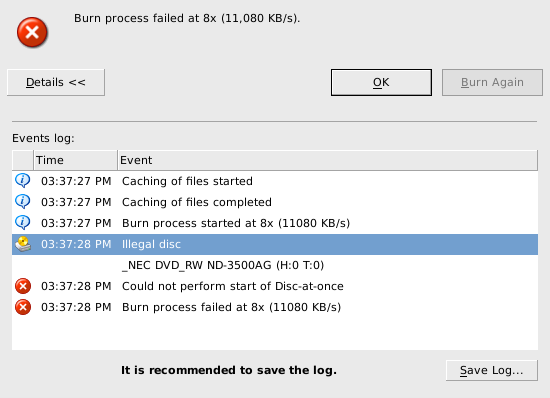Click error icon for Burn process failed row
This screenshot has height=398, width=550.
point(23,307)
